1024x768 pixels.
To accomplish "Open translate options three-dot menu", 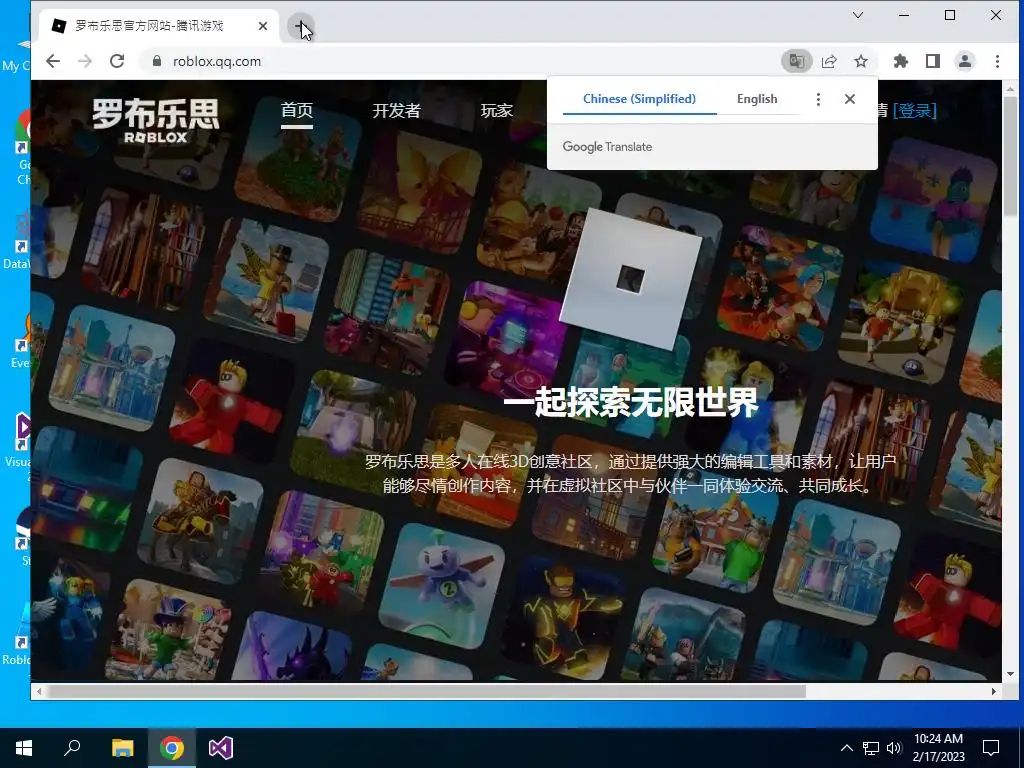I will 818,99.
